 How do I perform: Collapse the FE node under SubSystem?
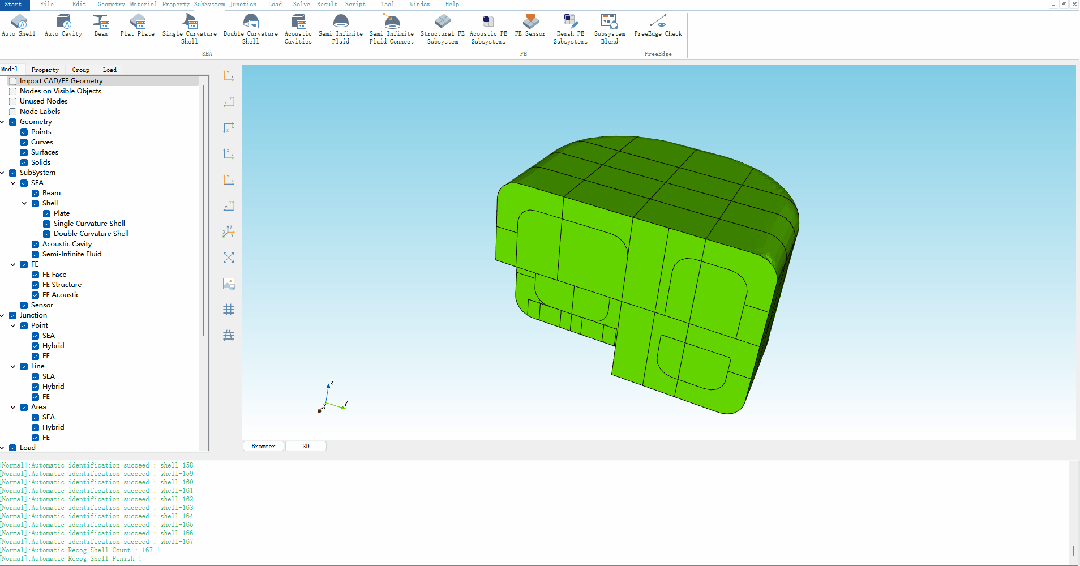click(14, 264)
